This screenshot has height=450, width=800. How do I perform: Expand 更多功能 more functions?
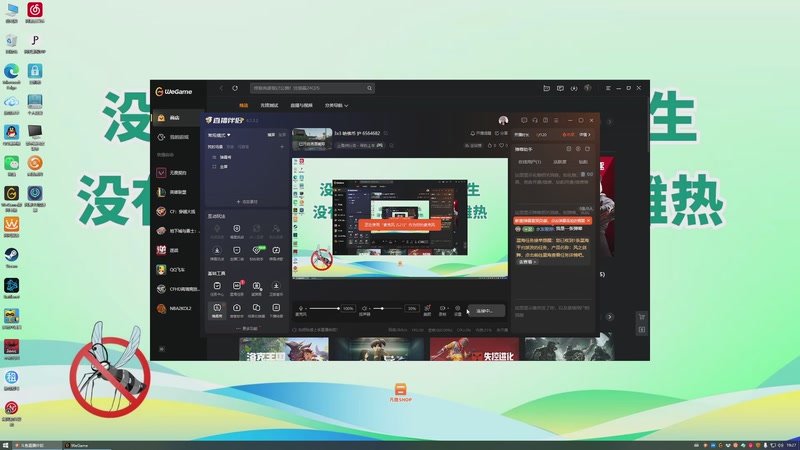[x=247, y=329]
